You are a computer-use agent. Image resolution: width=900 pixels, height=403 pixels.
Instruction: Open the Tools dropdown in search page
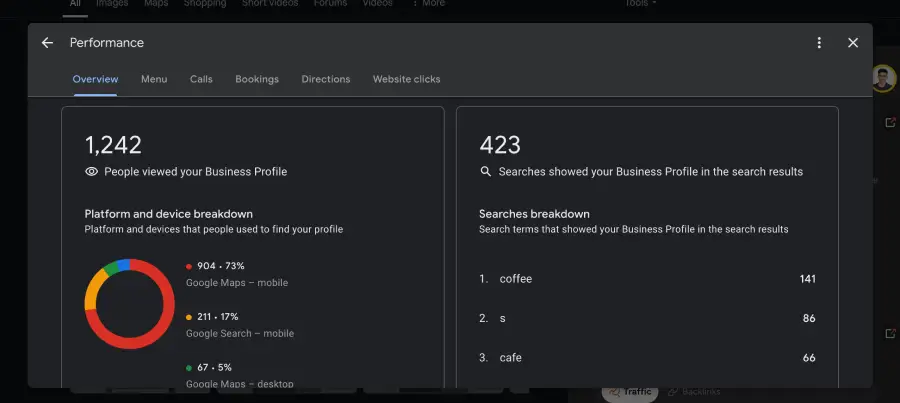[640, 3]
